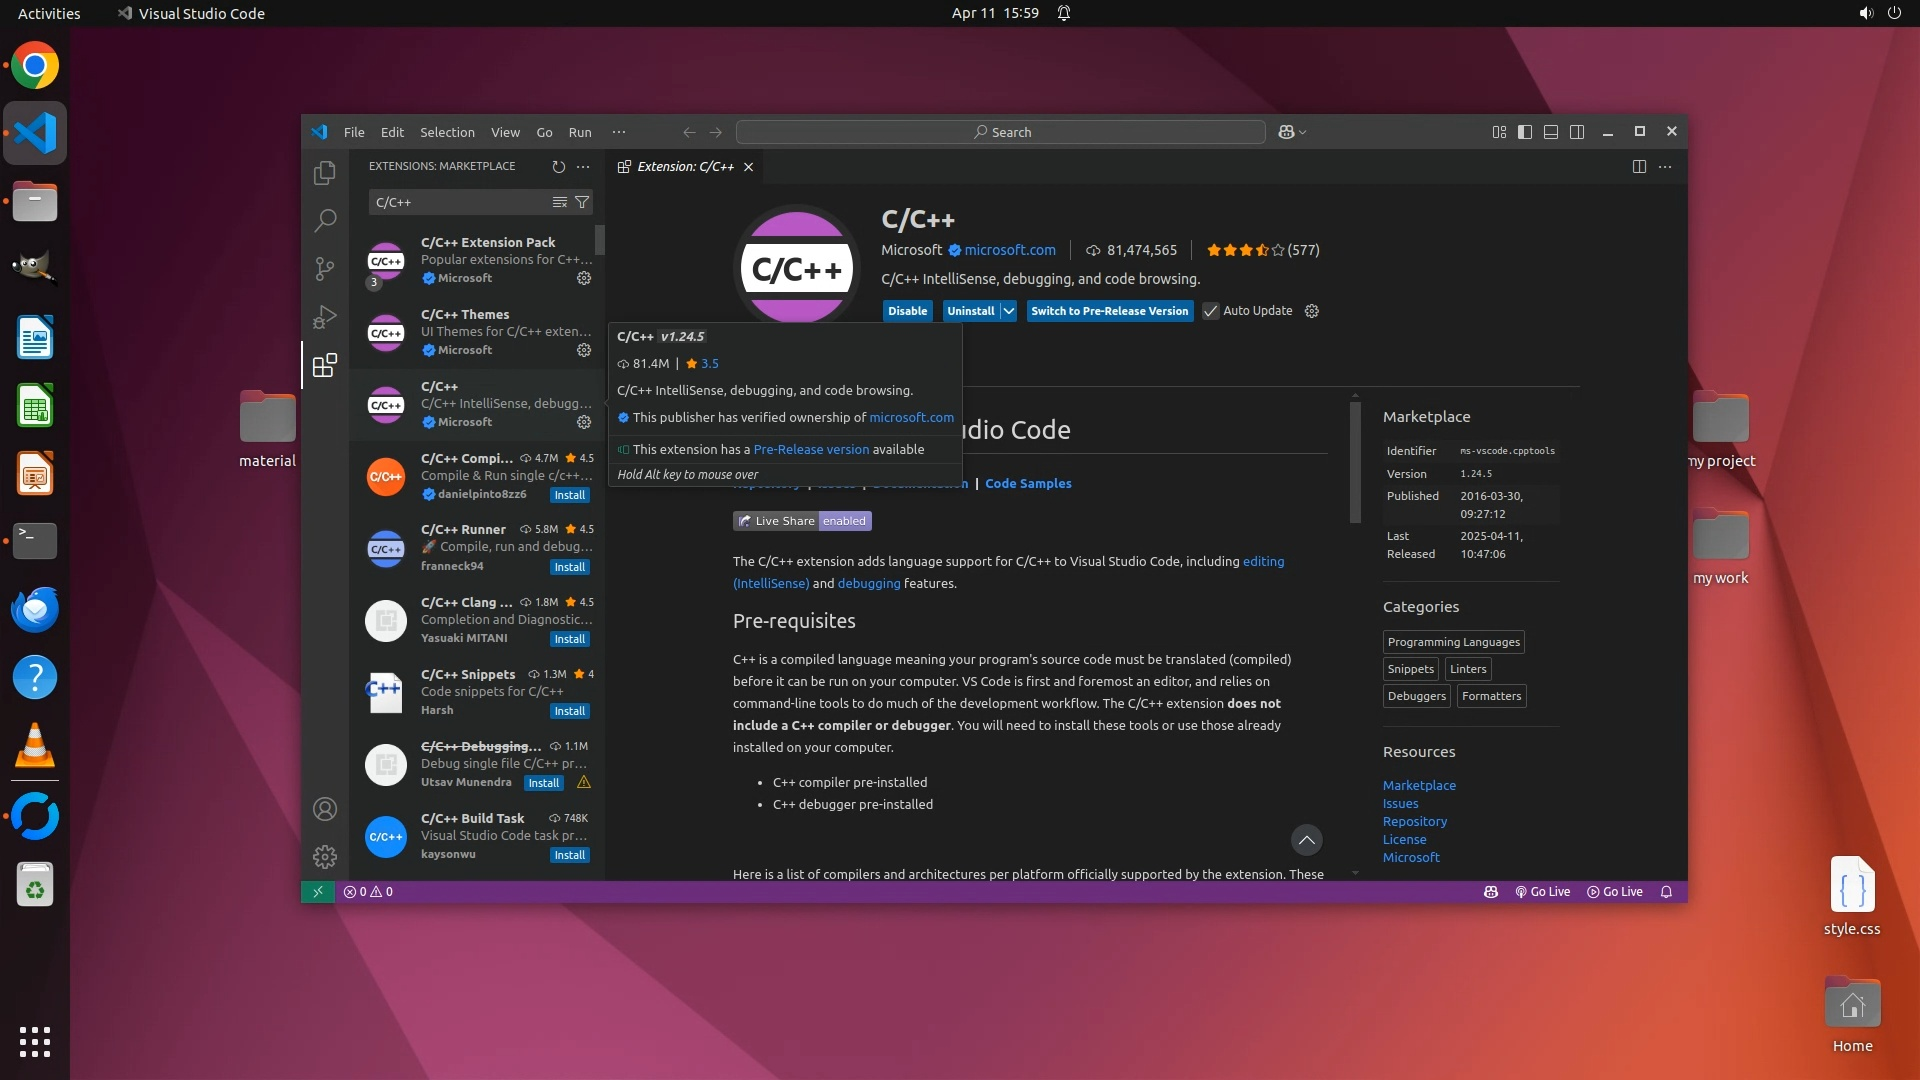Click the Accounts icon in activity bar

click(x=324, y=809)
